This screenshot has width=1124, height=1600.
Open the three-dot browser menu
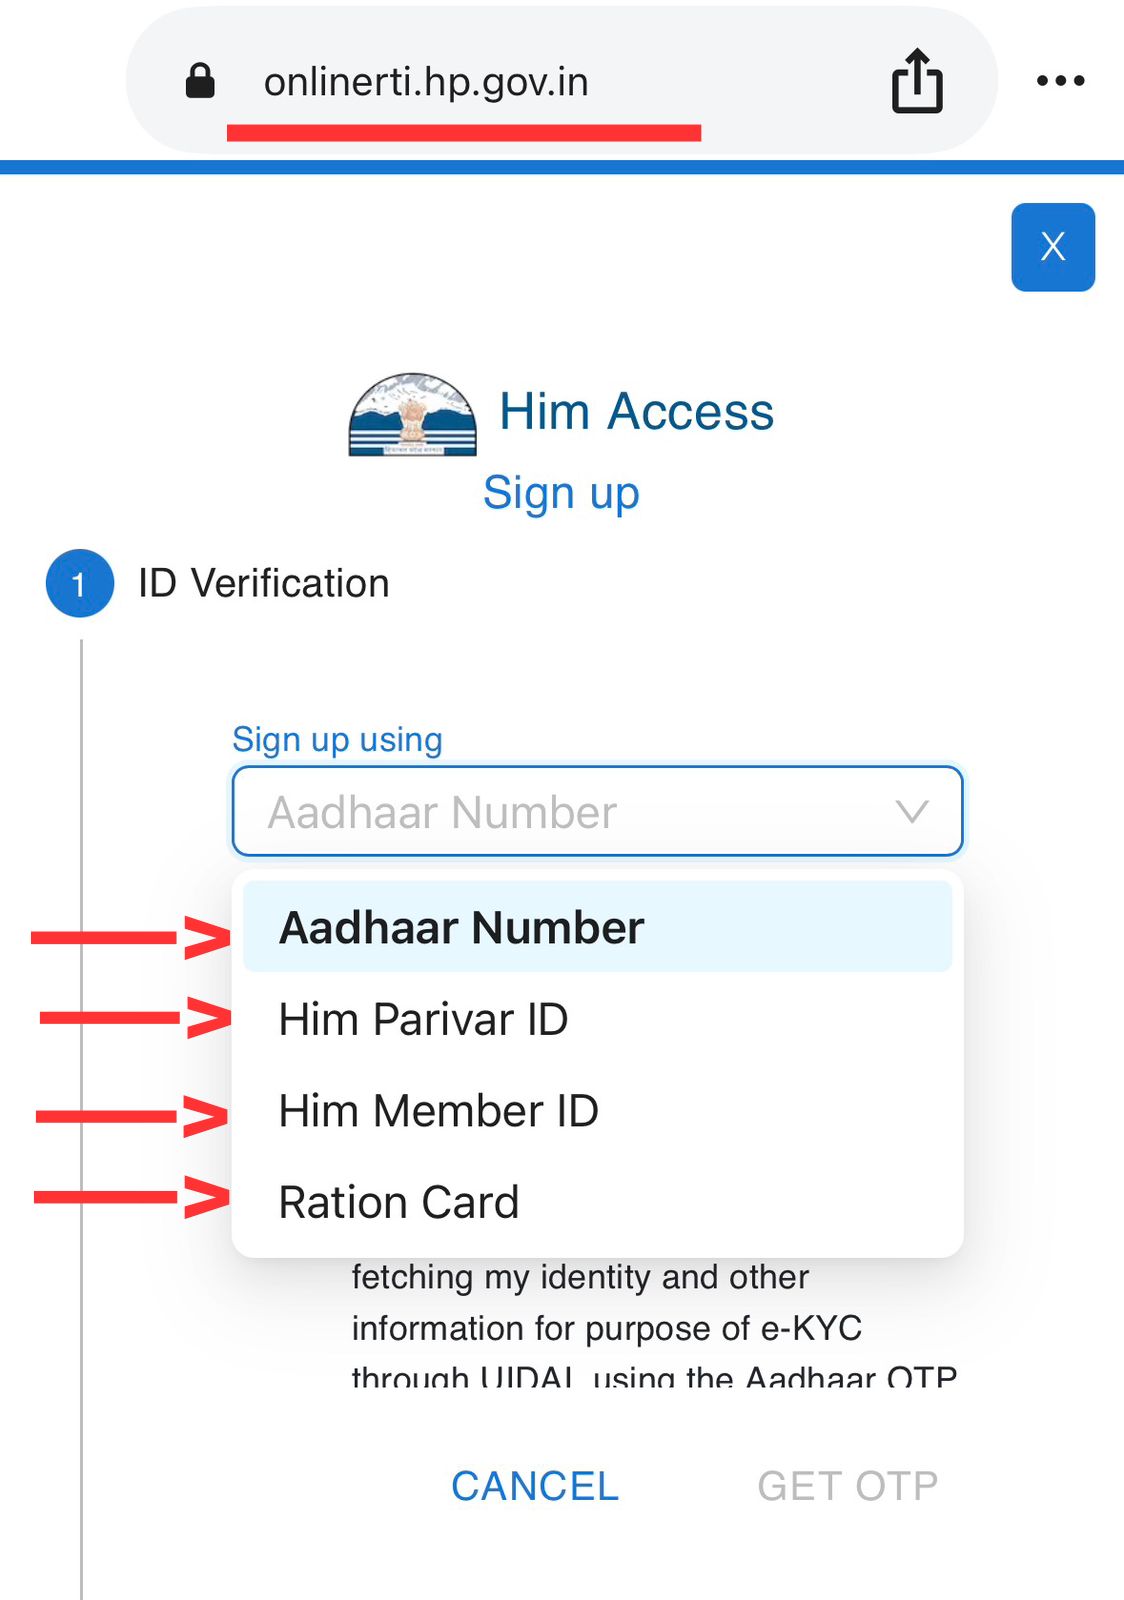[1060, 81]
